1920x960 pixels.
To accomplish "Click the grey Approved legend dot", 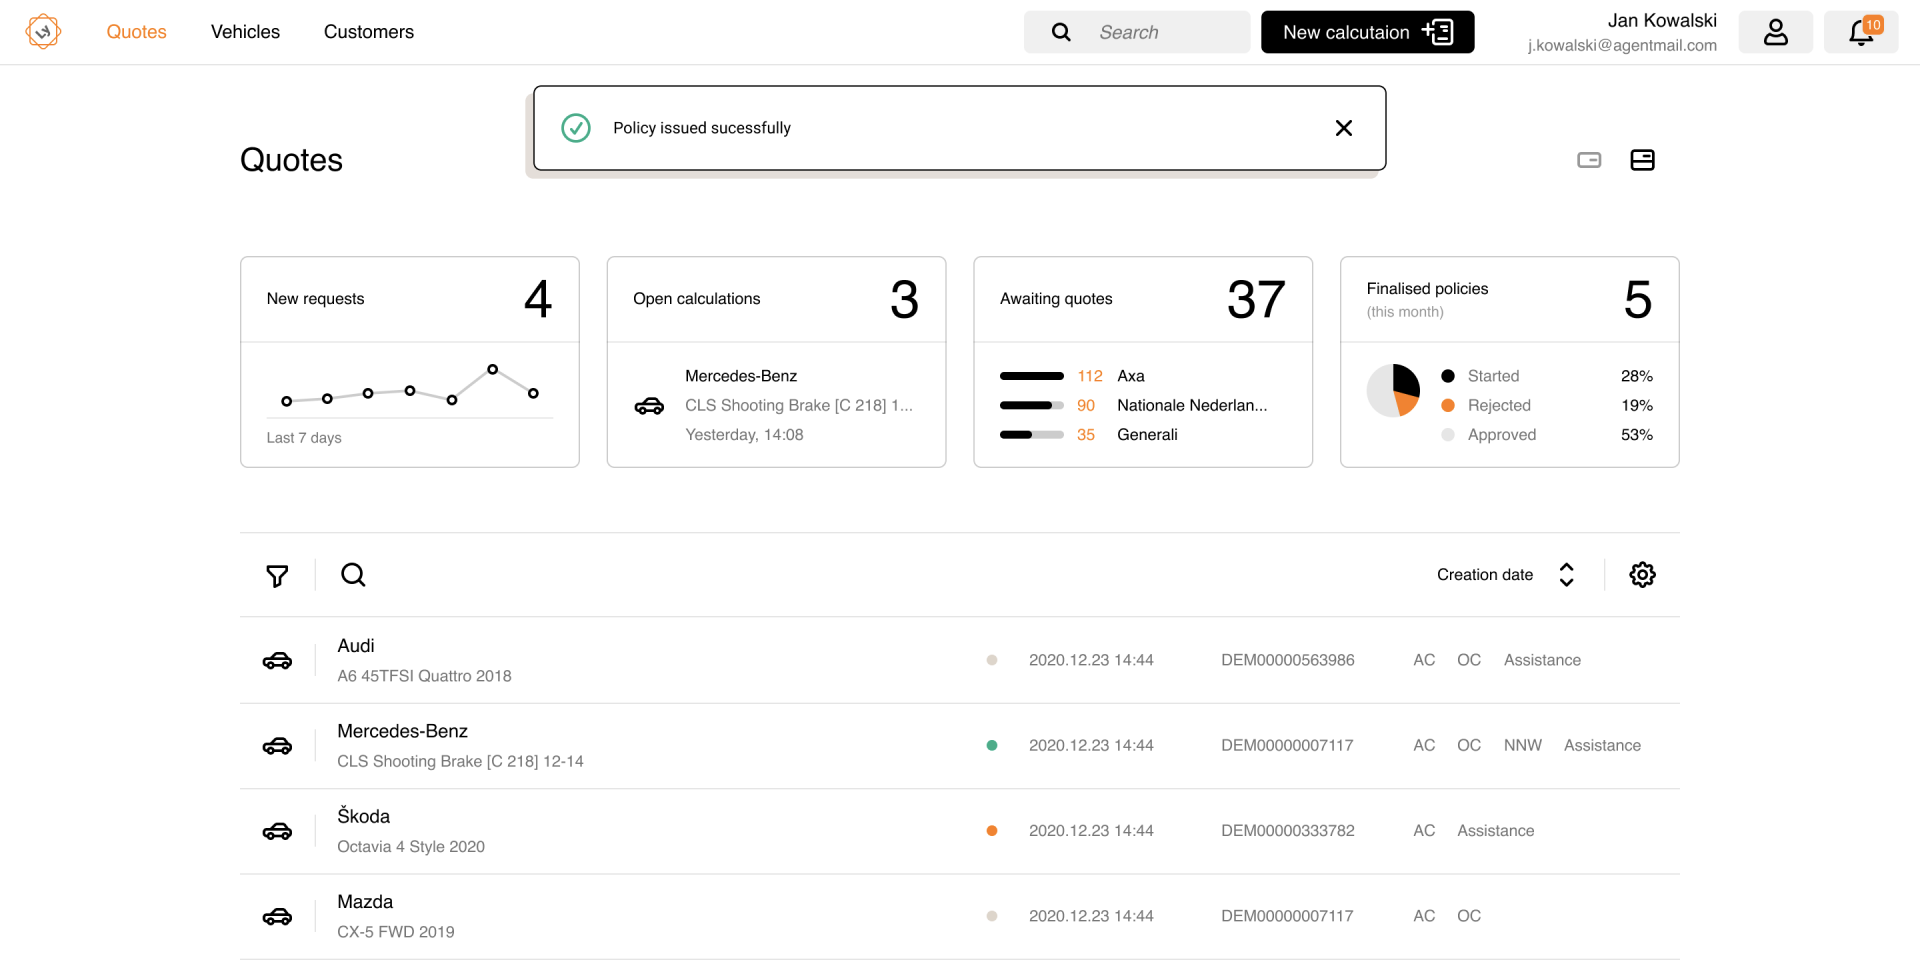I will (x=1447, y=434).
